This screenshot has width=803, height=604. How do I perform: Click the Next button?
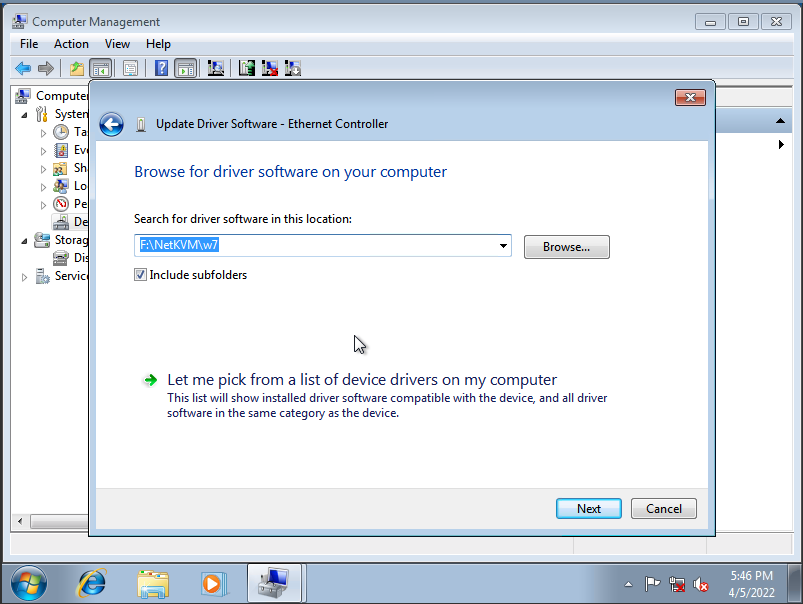pos(588,508)
